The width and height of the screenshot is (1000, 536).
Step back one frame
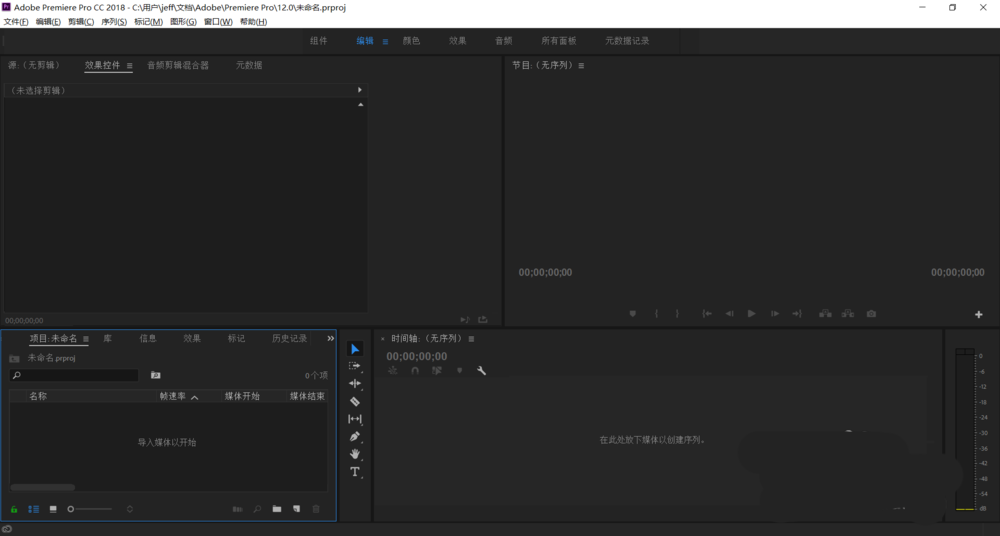pos(730,314)
